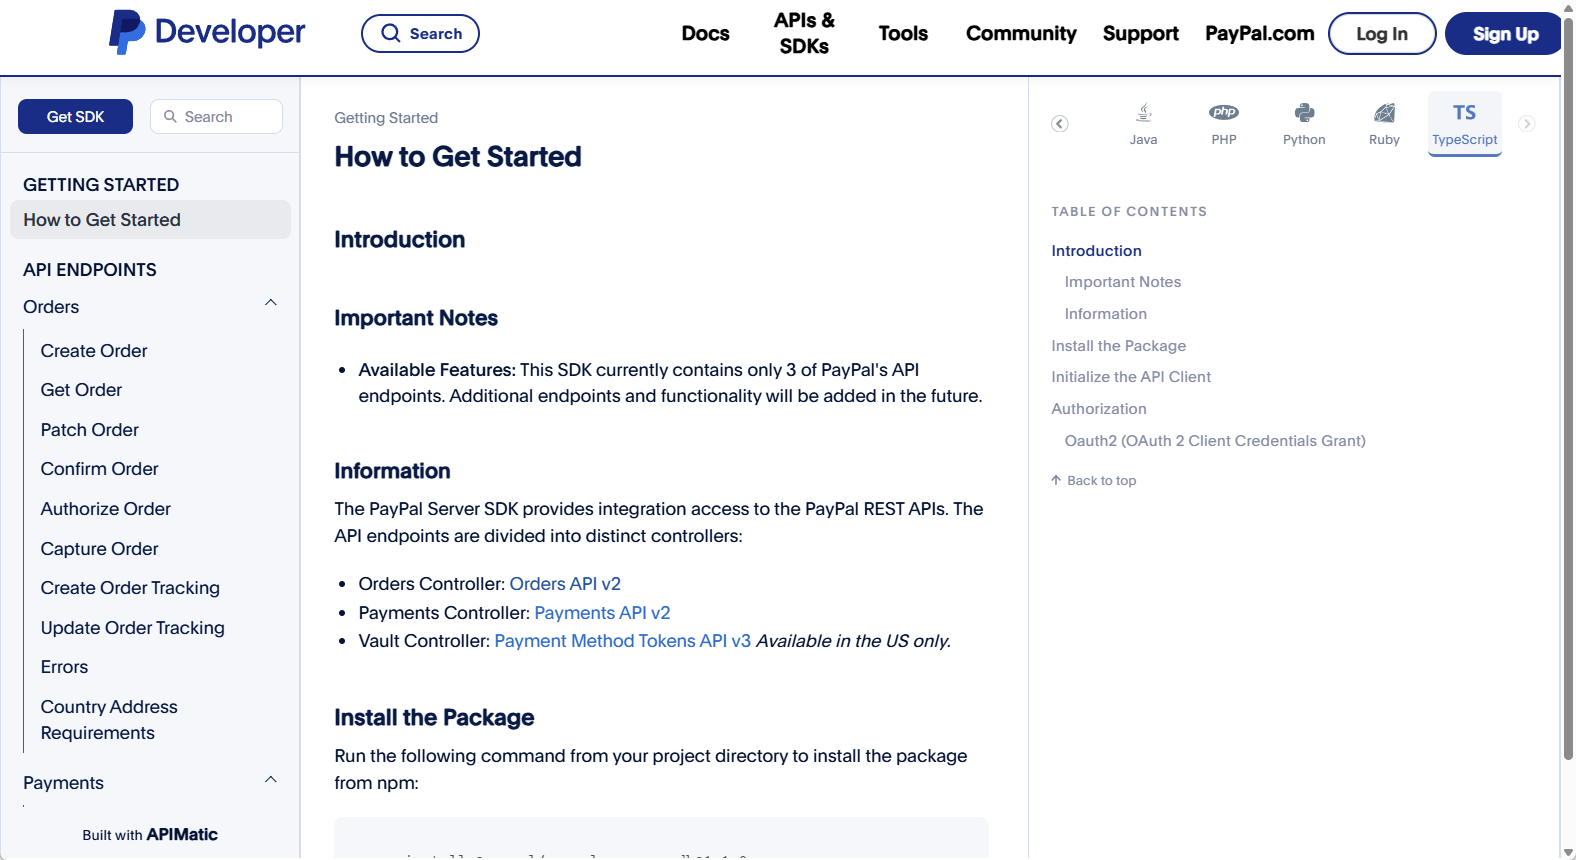This screenshot has height=860, width=1576.
Task: Click the Payments API v2 link
Action: (x=602, y=613)
